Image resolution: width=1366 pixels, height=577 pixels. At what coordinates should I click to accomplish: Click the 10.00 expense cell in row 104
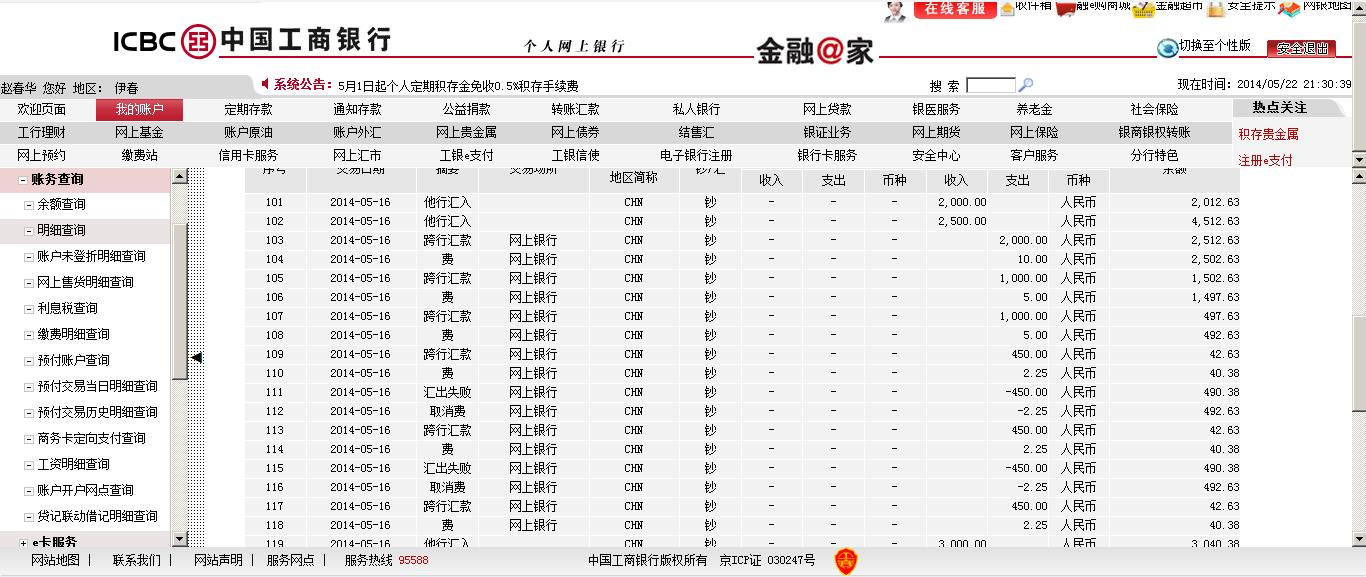pyautogui.click(x=1032, y=259)
